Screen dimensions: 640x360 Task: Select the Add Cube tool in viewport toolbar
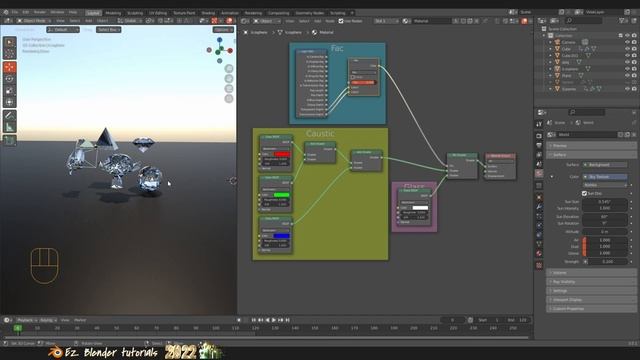point(10,141)
